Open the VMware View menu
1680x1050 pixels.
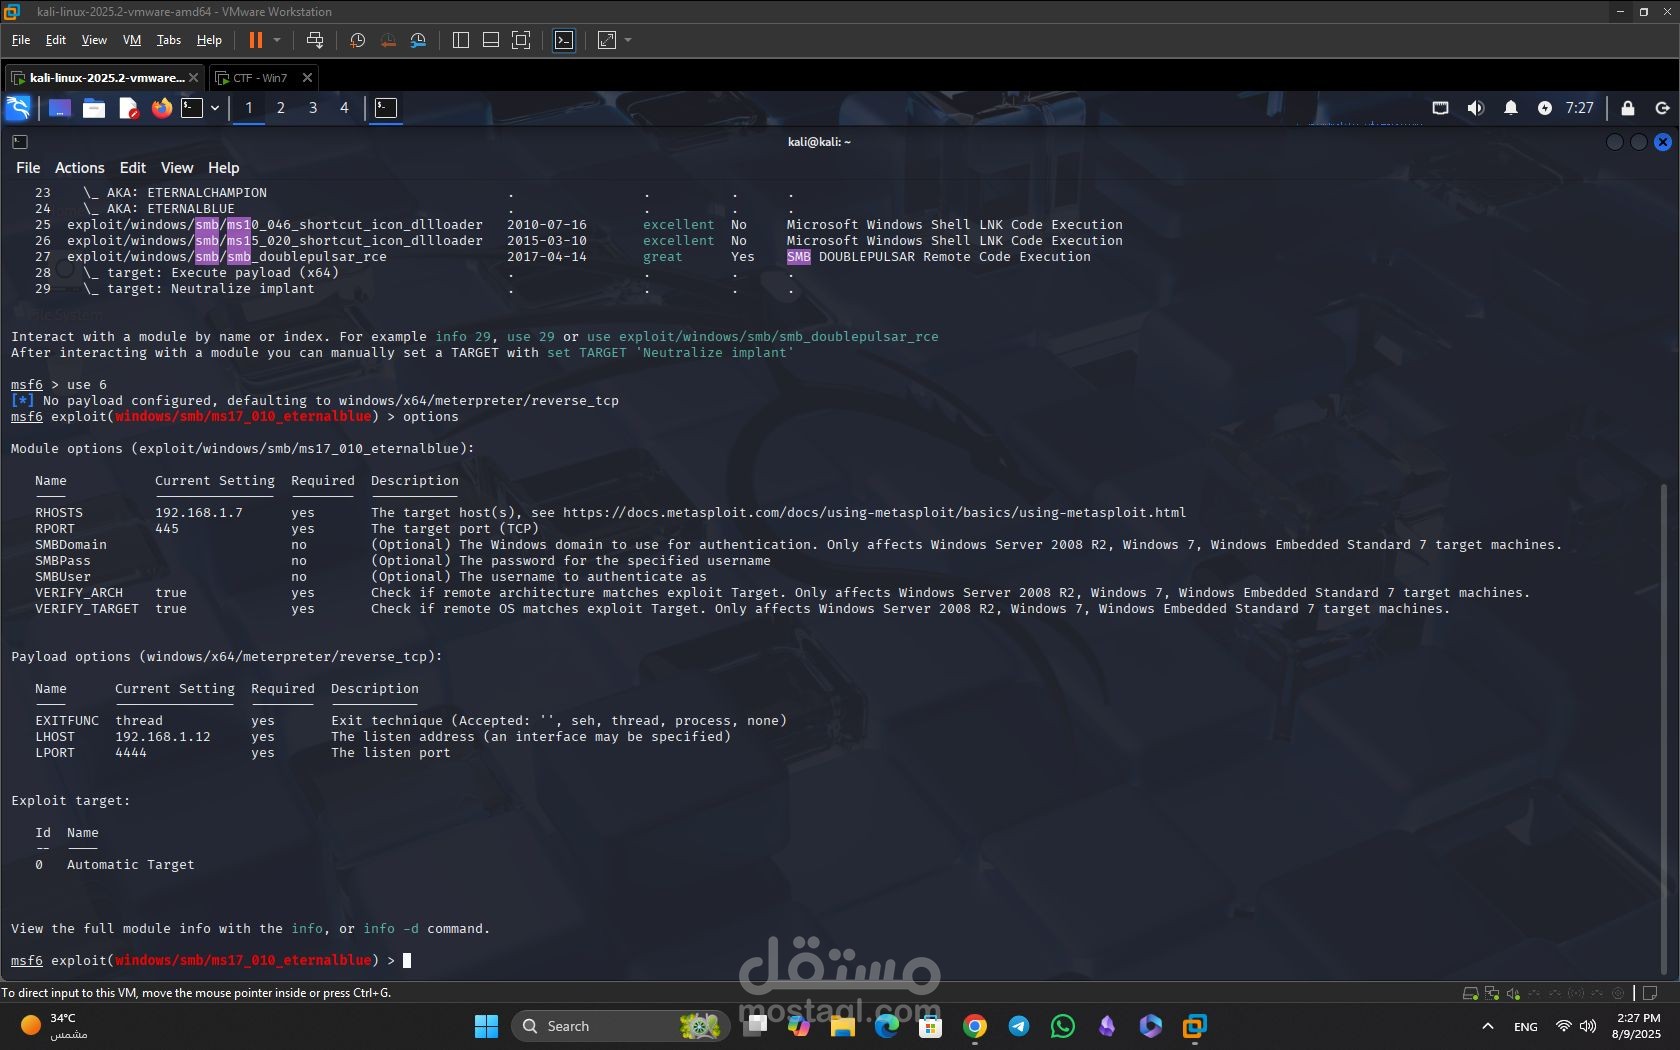[94, 40]
